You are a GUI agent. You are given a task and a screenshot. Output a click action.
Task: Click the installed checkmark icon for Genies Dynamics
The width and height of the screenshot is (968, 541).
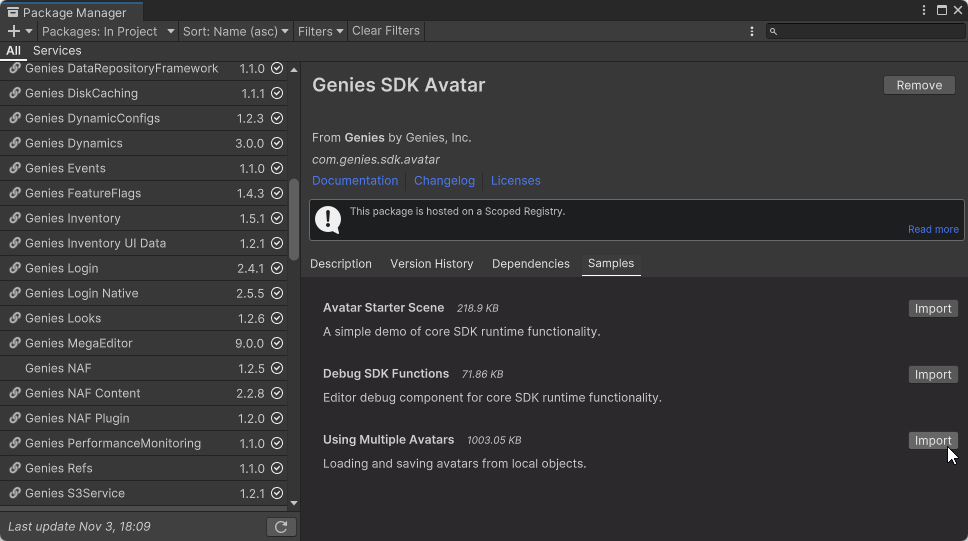(x=277, y=143)
